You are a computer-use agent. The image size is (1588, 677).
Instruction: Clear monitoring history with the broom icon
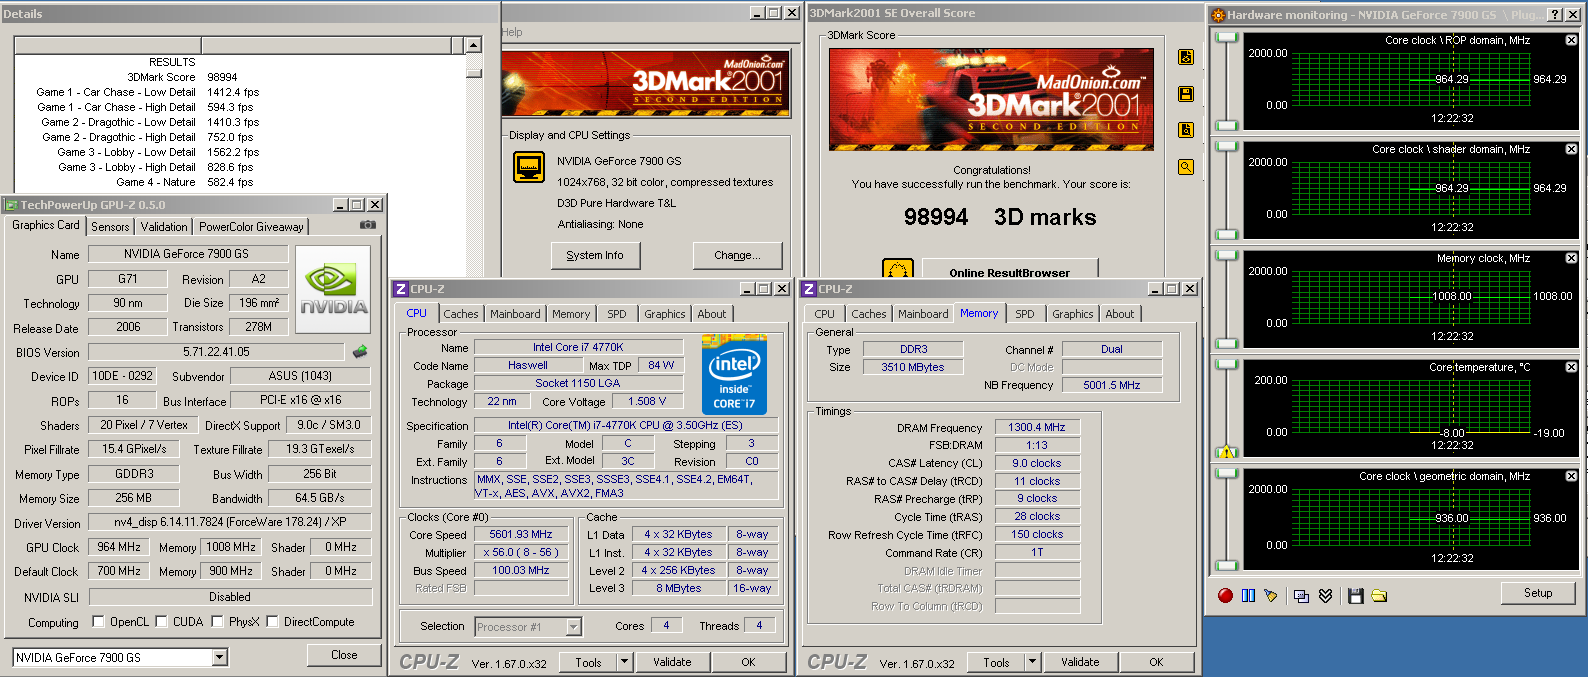[x=1271, y=595]
